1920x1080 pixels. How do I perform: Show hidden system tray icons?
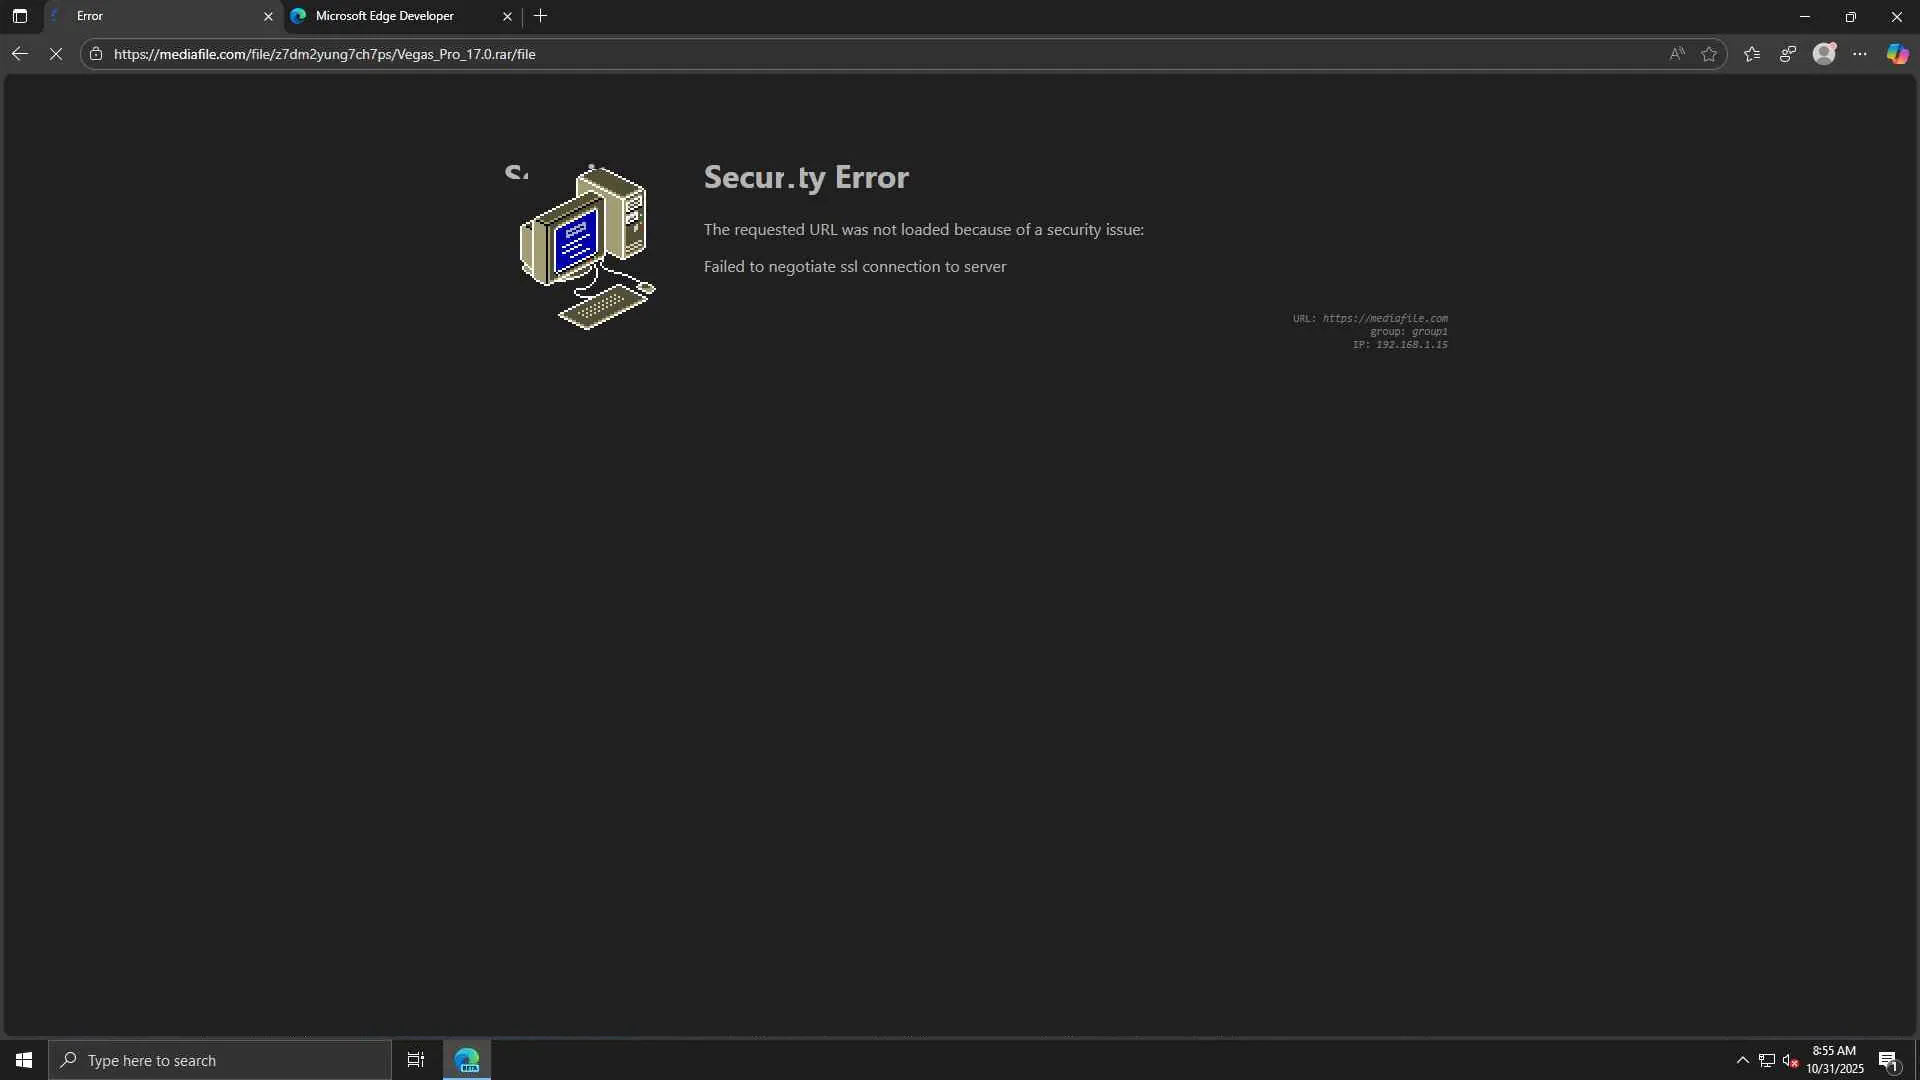click(1742, 1060)
